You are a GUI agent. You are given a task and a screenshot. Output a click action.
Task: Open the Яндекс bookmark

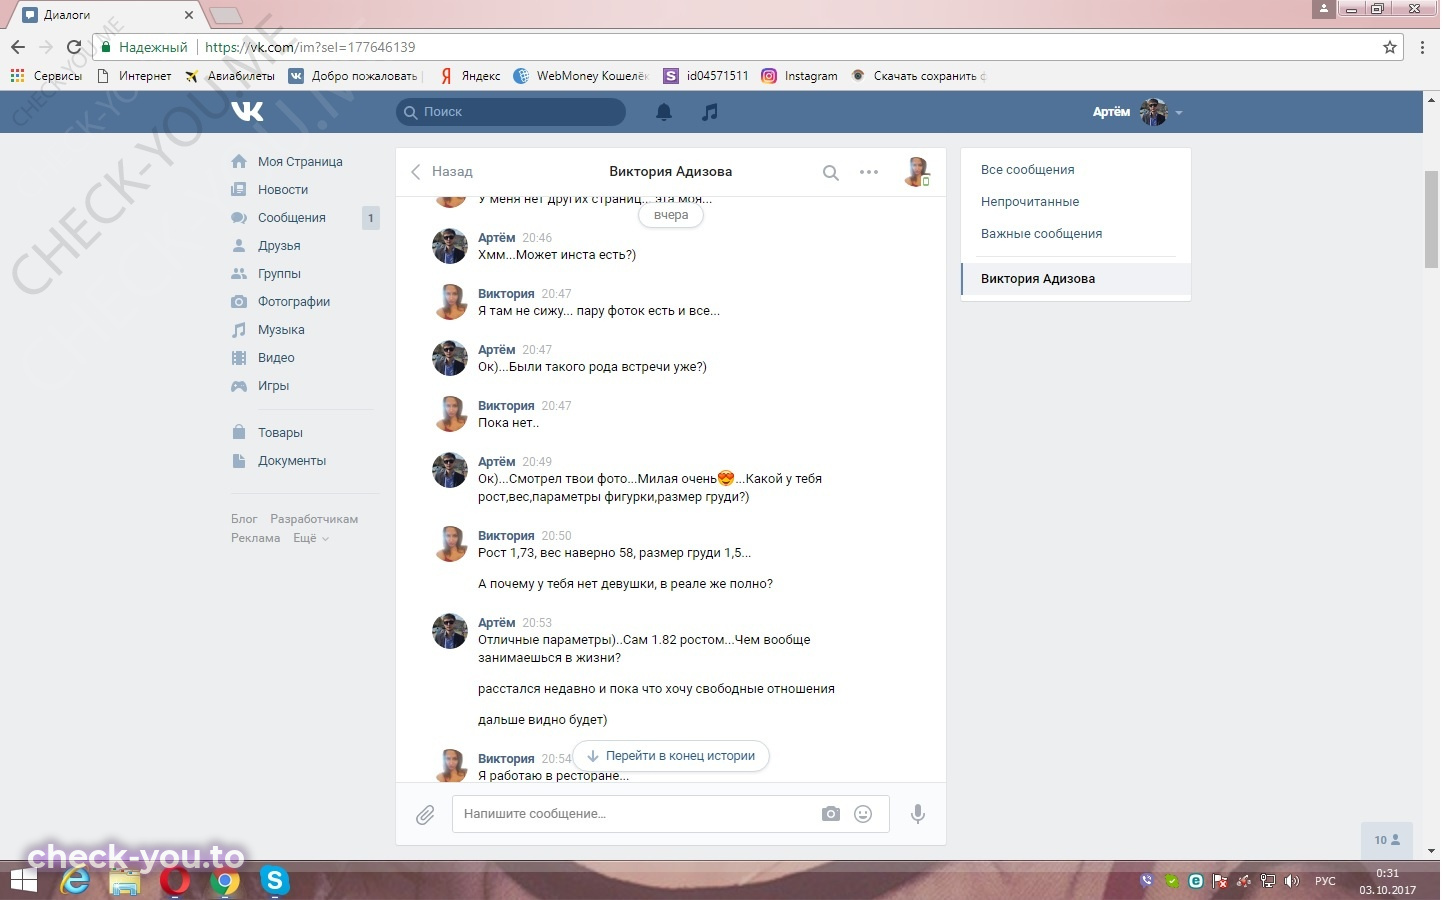(470, 76)
